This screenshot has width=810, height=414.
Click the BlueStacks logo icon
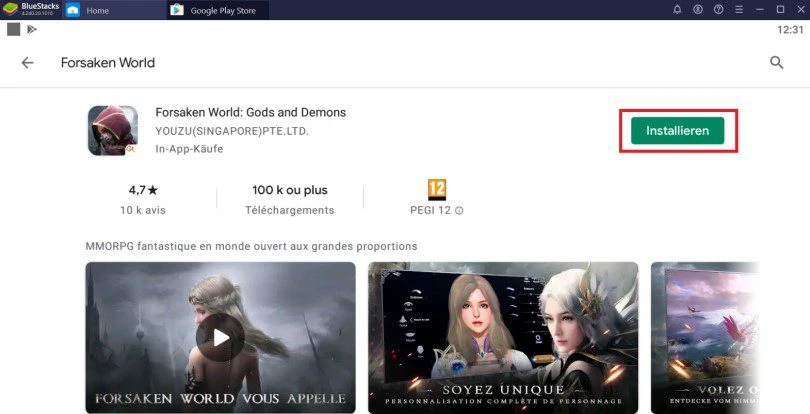[10, 9]
